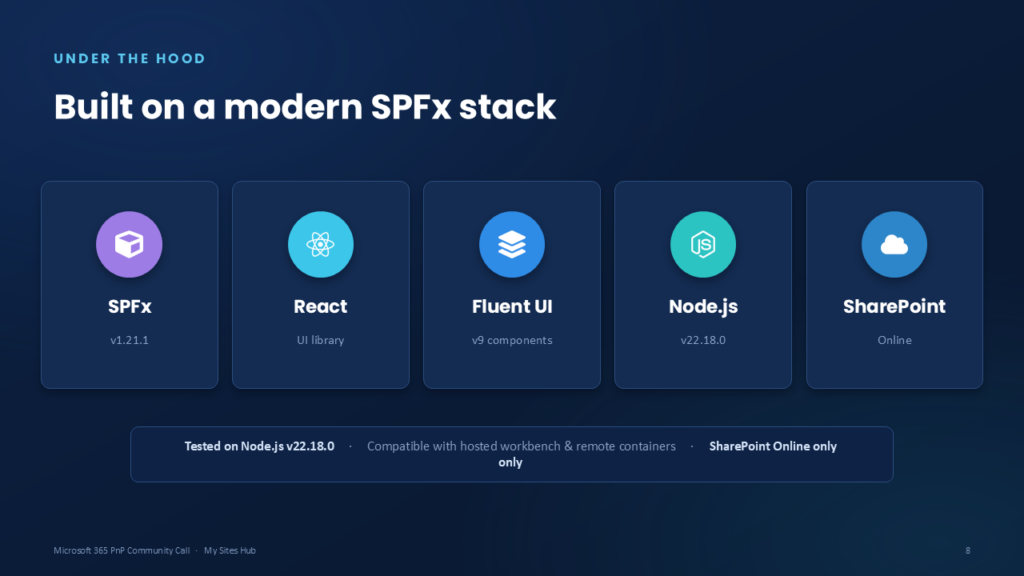The height and width of the screenshot is (576, 1024).
Task: Click the purple SPFx cube icon
Action: 129,244
